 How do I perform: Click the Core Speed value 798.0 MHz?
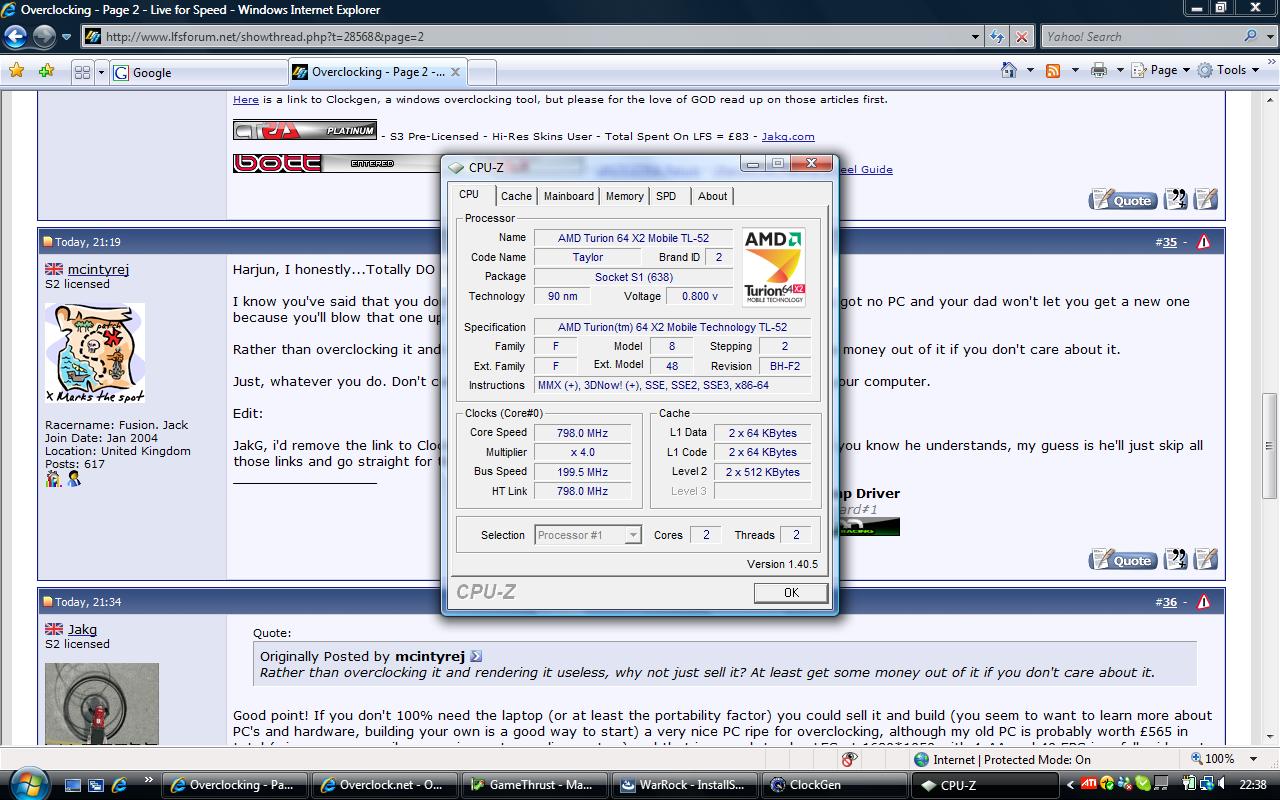click(x=582, y=433)
